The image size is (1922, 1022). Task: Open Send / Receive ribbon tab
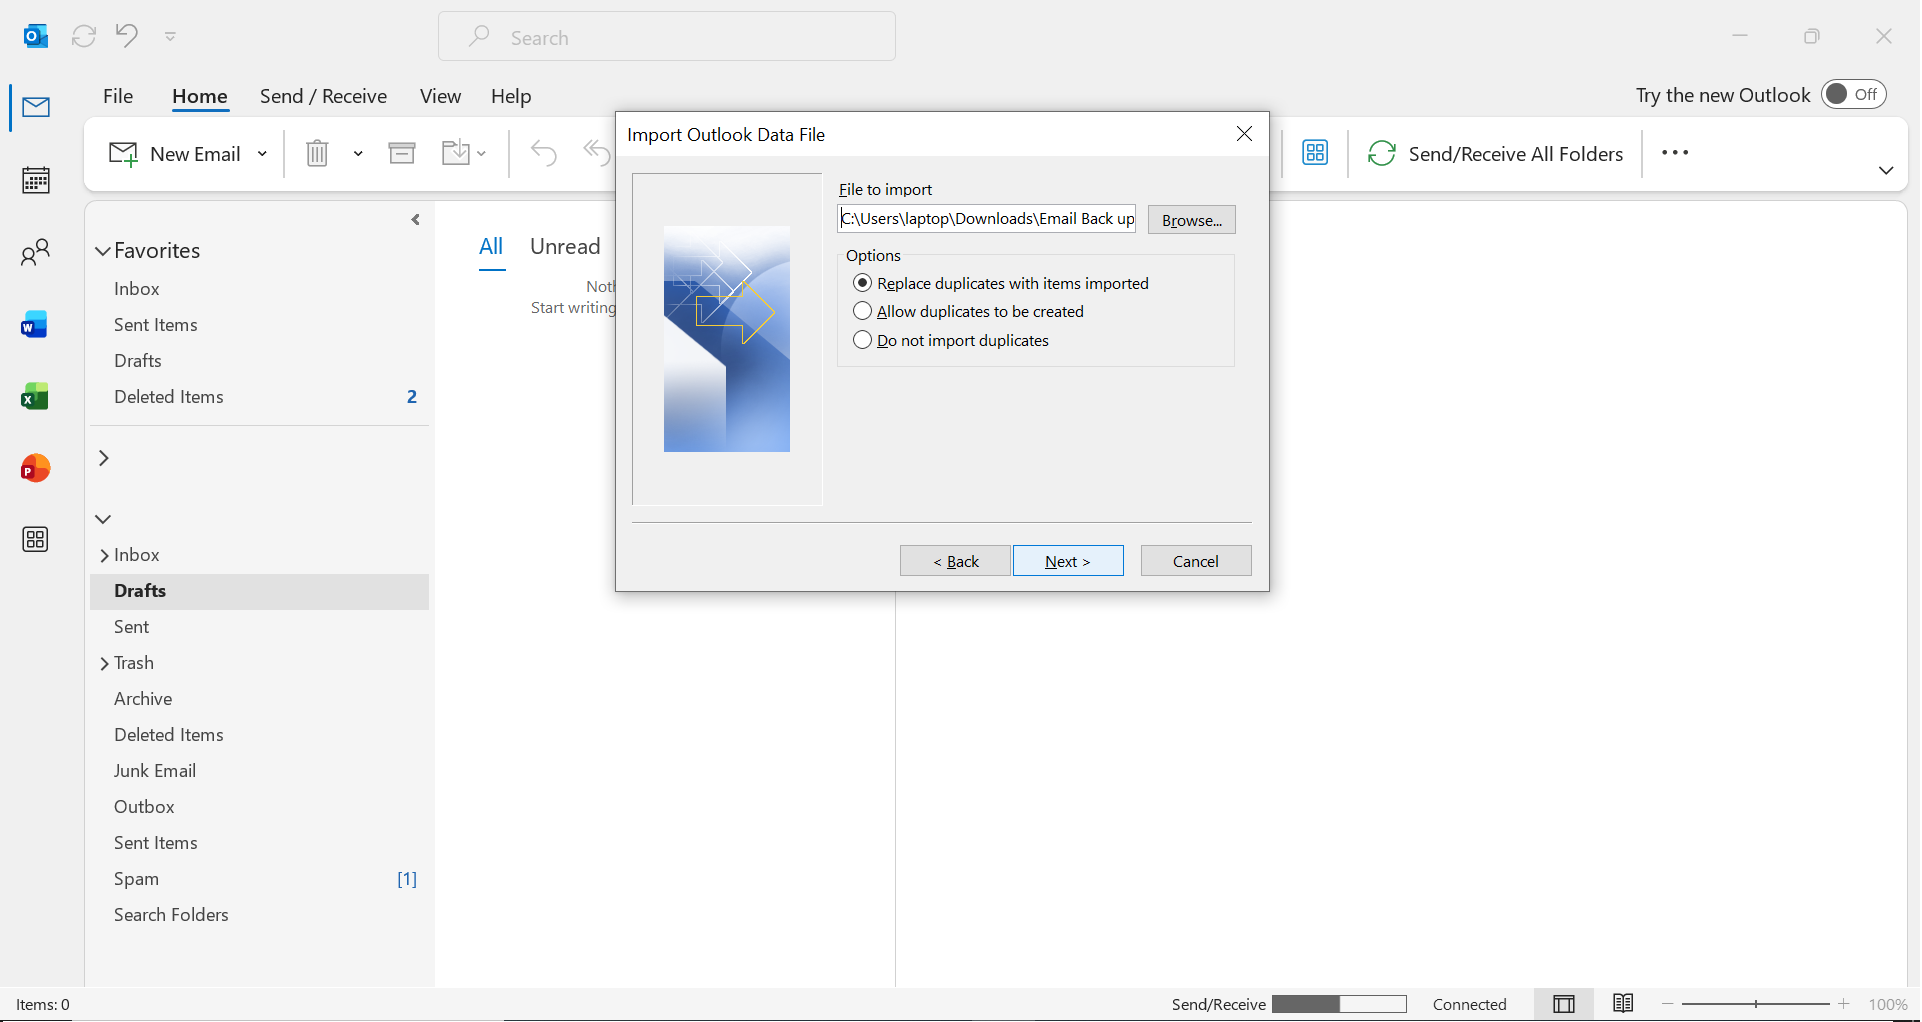323,96
